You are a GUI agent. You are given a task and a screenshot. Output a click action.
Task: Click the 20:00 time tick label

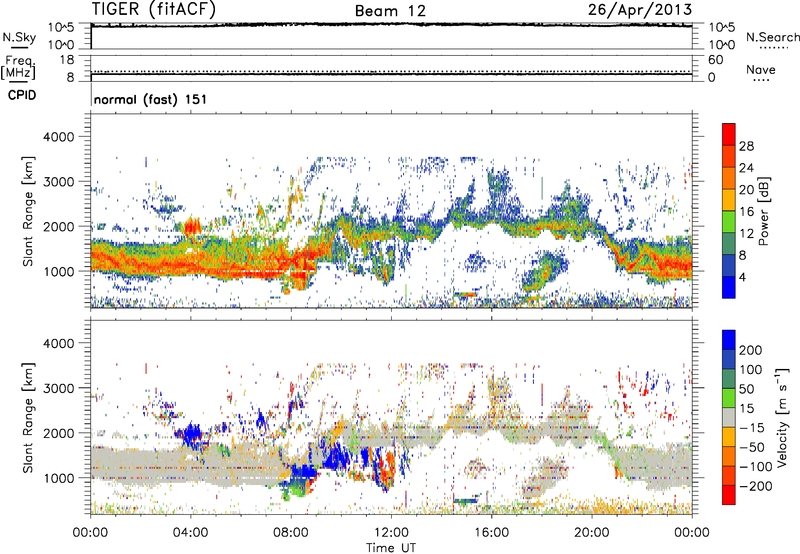(x=591, y=533)
